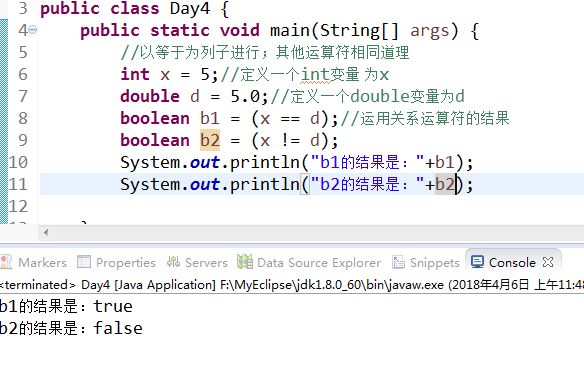Viewport: 584px width, 383px height.
Task: Close the Console view with its X
Action: click(x=548, y=262)
